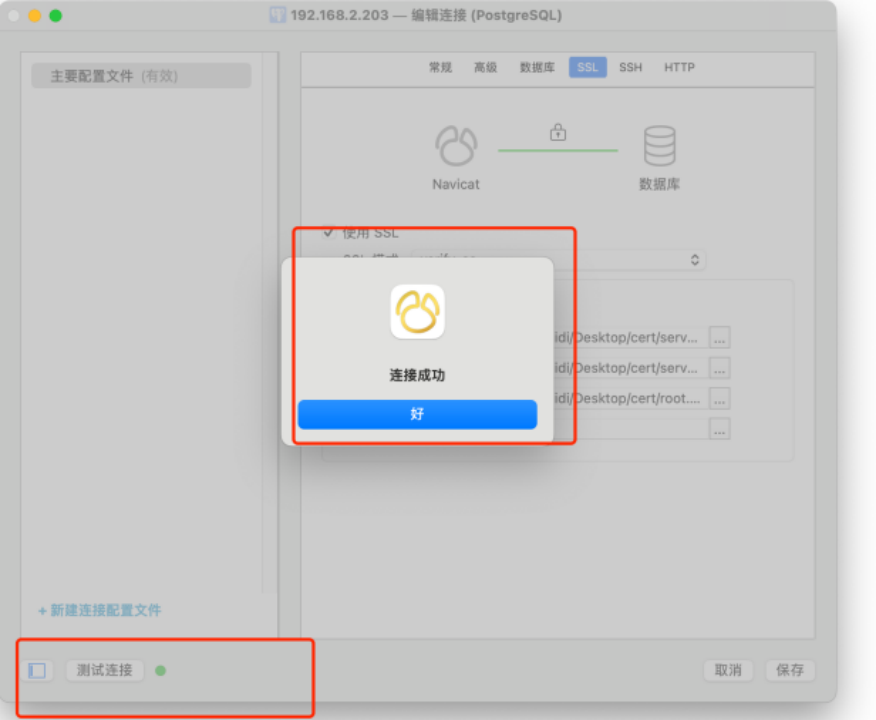876x720 pixels.
Task: Click the 保存 button
Action: click(x=790, y=670)
